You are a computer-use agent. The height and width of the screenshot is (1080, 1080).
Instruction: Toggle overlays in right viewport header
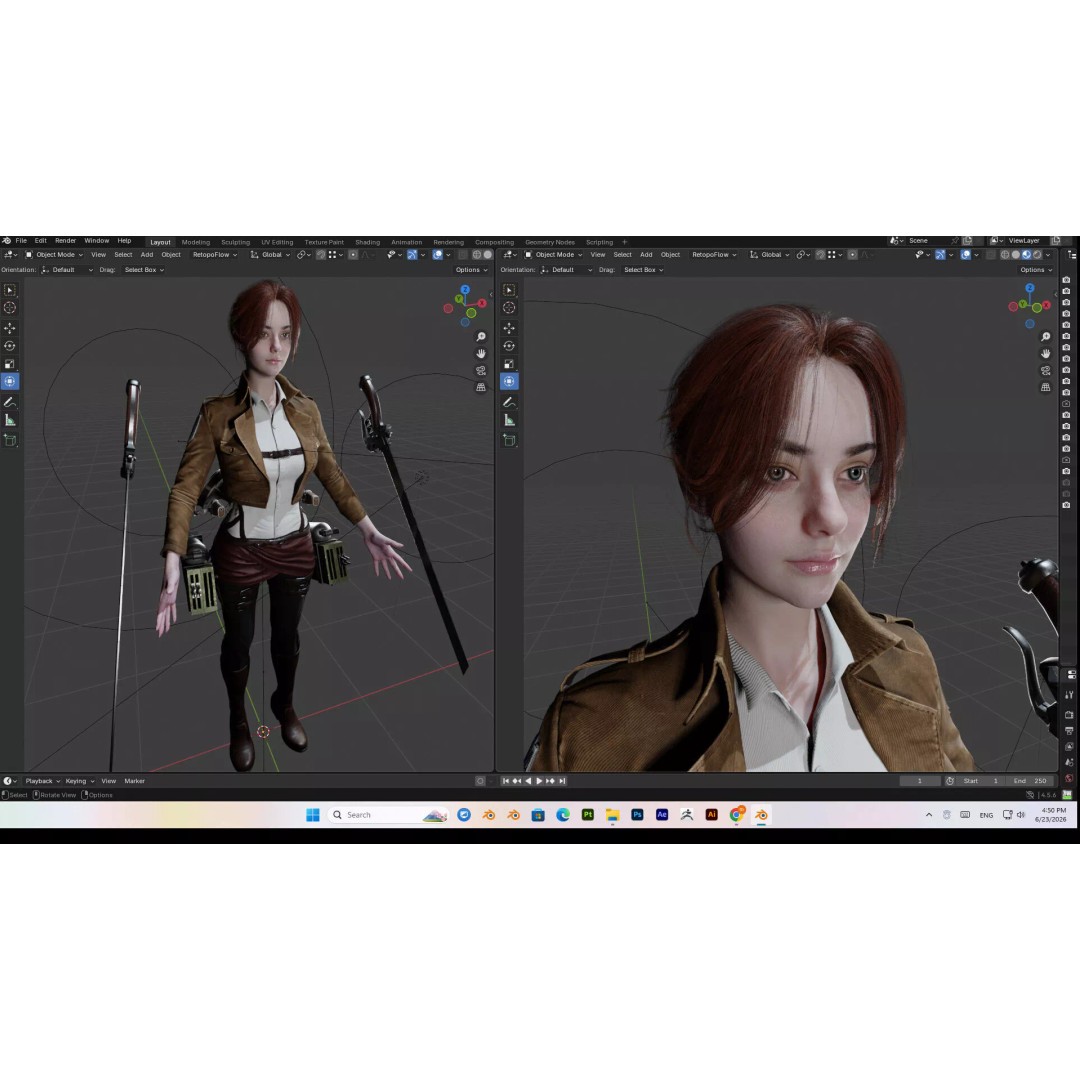(x=966, y=255)
